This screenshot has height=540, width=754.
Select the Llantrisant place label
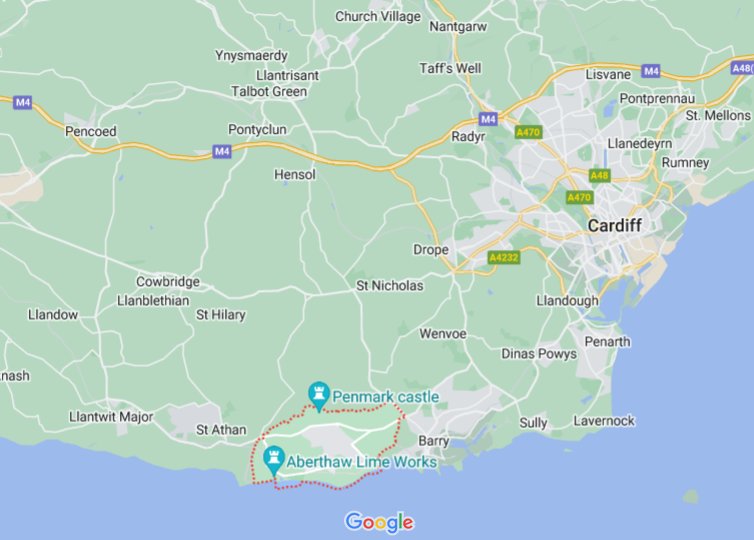(x=288, y=75)
